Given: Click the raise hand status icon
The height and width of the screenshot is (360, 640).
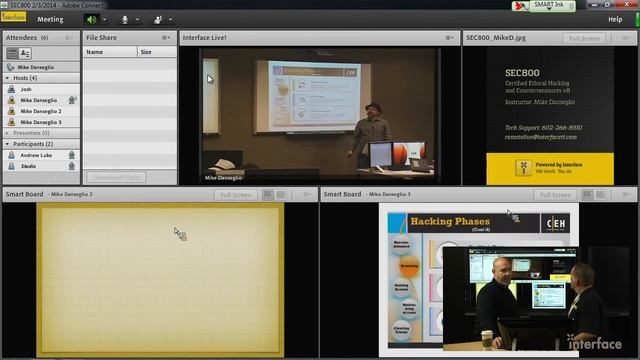Looking at the screenshot, I should coord(158,19).
